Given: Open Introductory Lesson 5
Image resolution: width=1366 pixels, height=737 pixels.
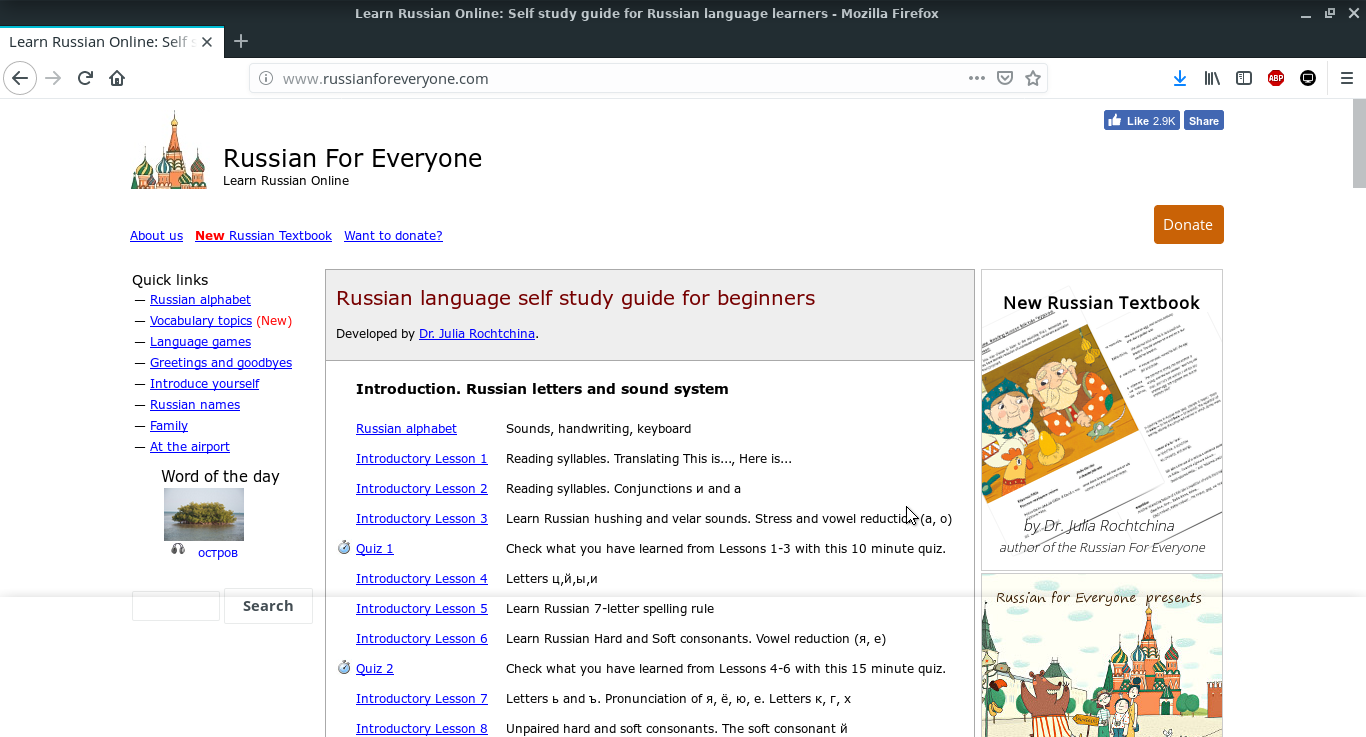Looking at the screenshot, I should coord(422,609).
